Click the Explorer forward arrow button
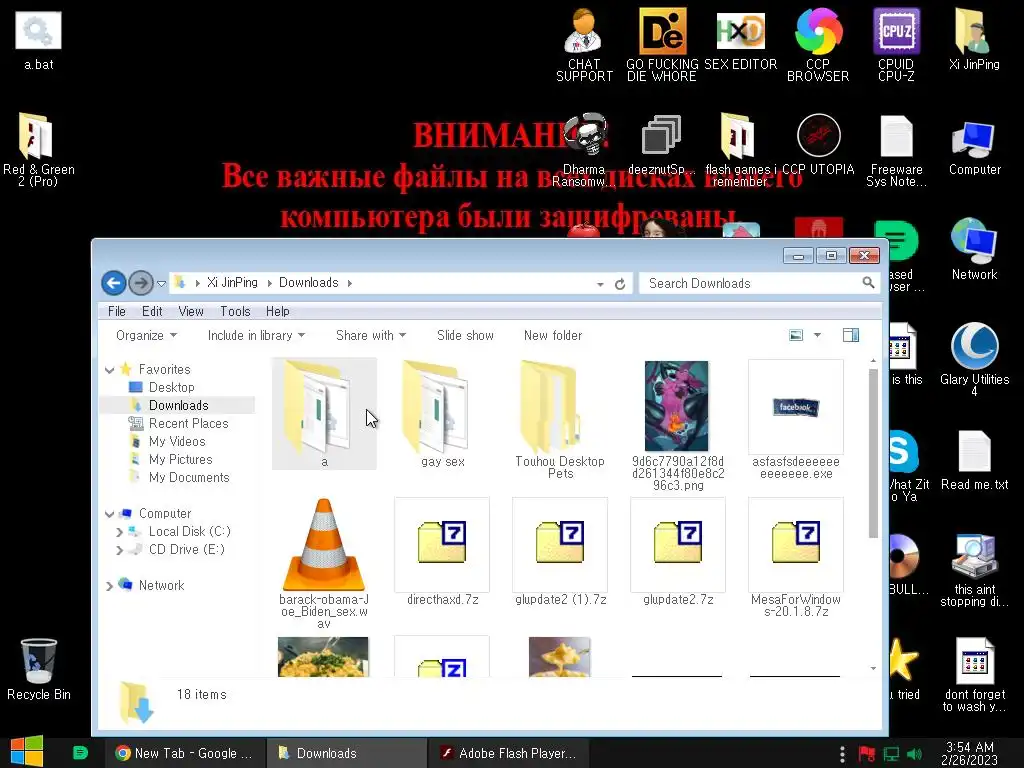Screen dimensions: 1024x768 (x=140, y=283)
